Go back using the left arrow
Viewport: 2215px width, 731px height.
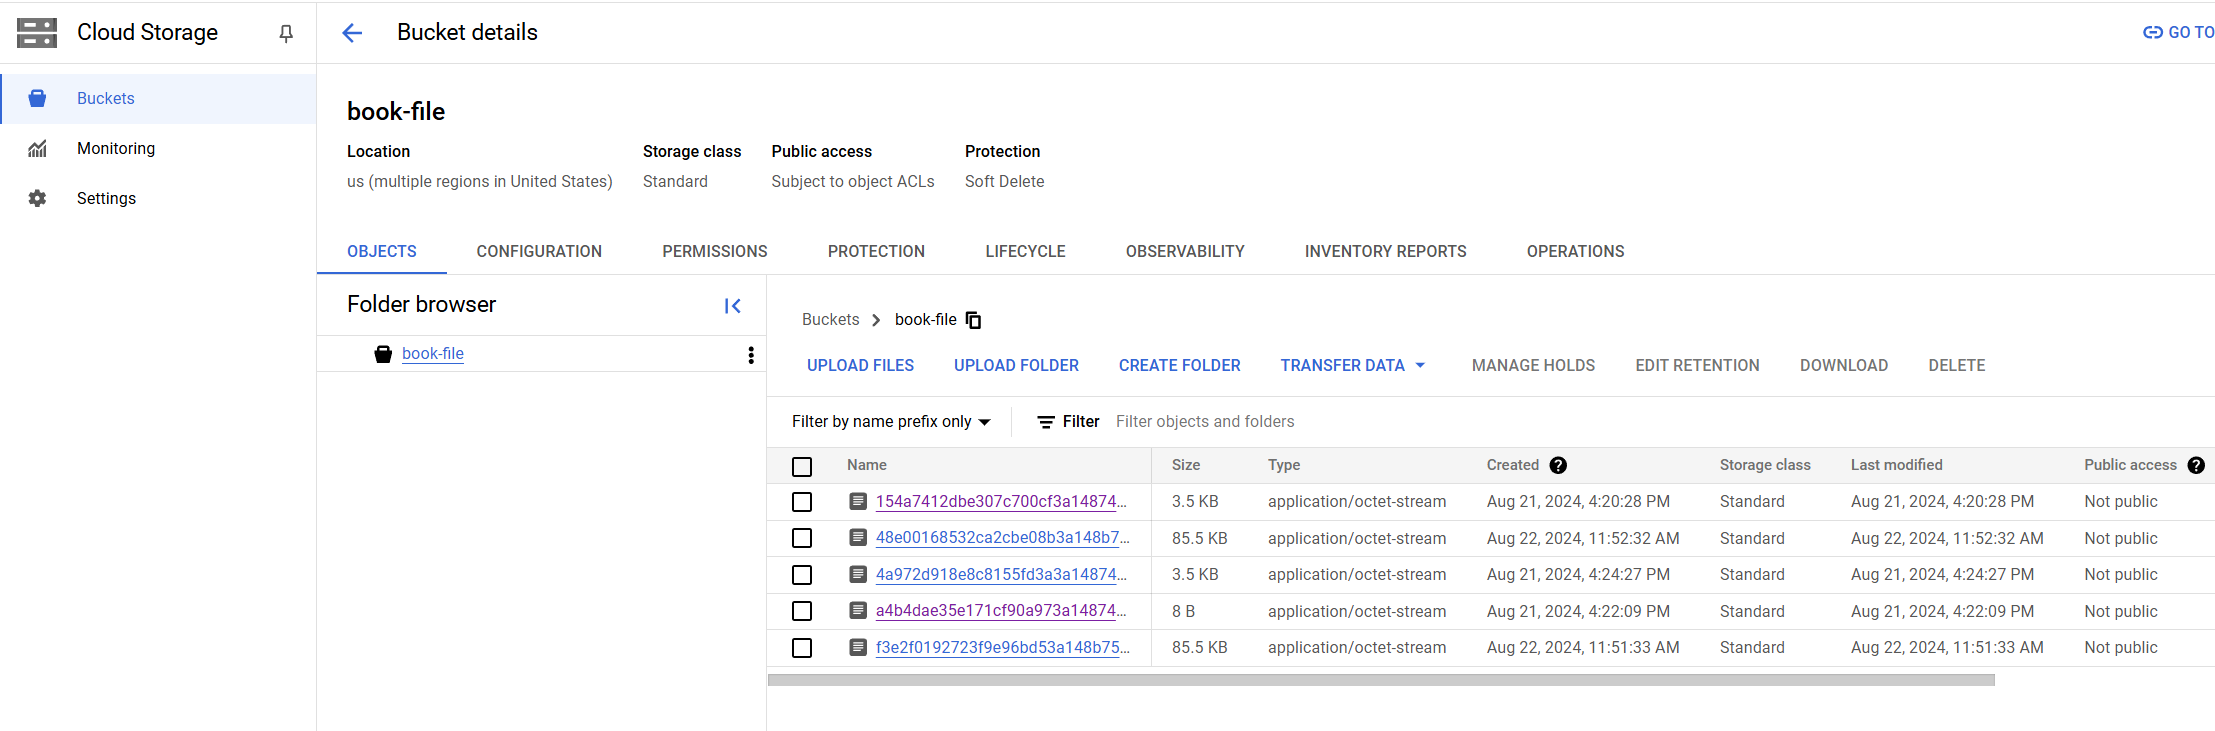click(352, 33)
